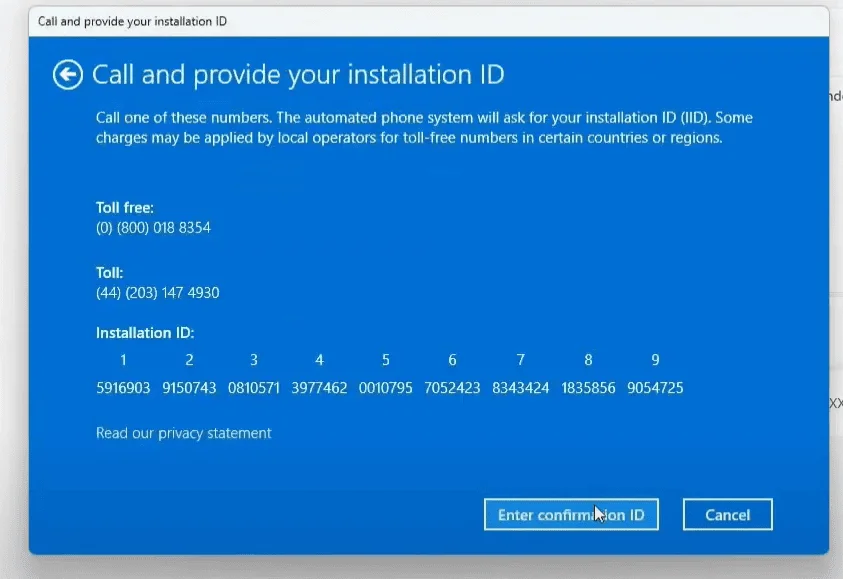Click installation ID block 0810571

click(x=254, y=388)
